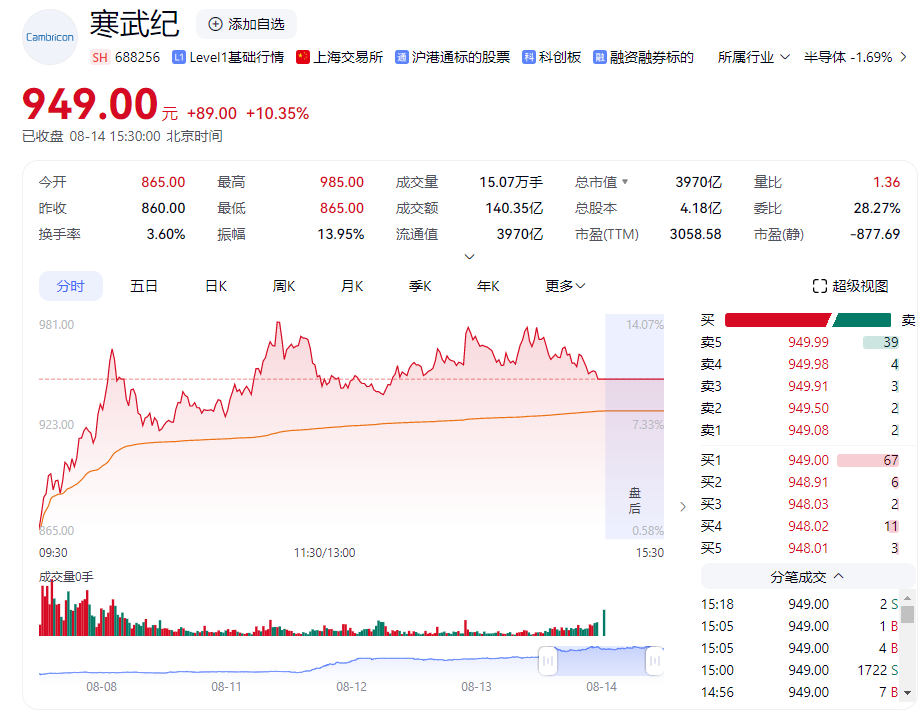Image resolution: width=924 pixels, height=715 pixels.
Task: Open the 更多 chart period dropdown
Action: coord(565,286)
